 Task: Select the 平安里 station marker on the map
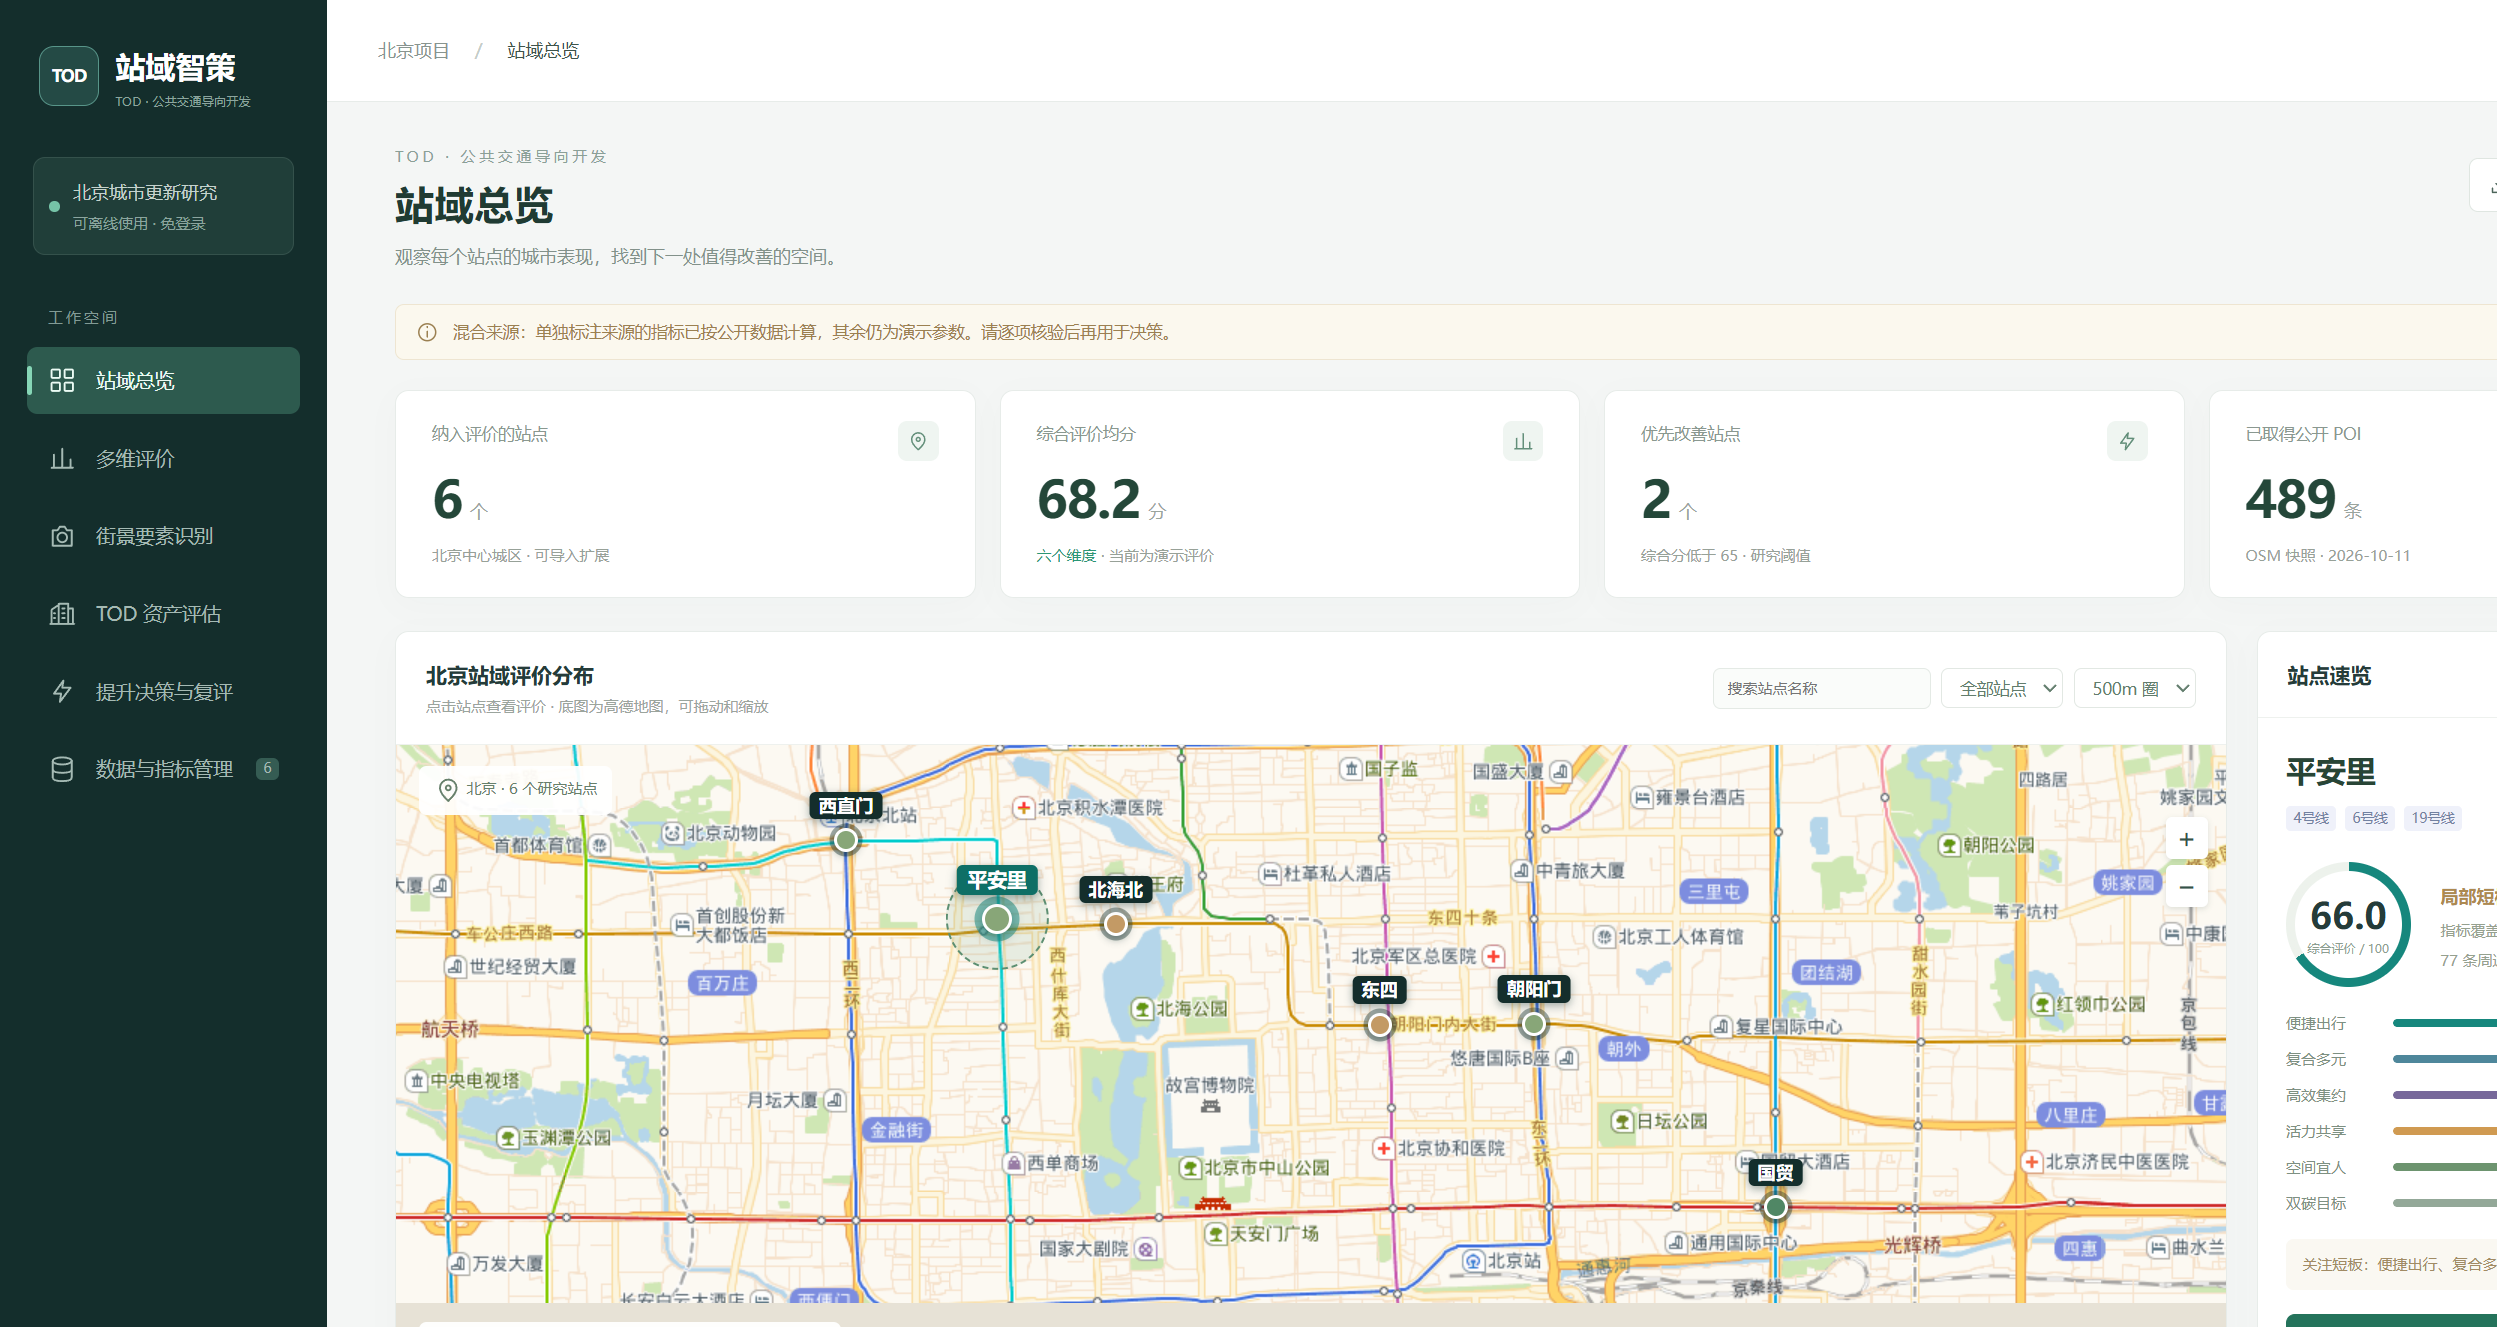[997, 919]
